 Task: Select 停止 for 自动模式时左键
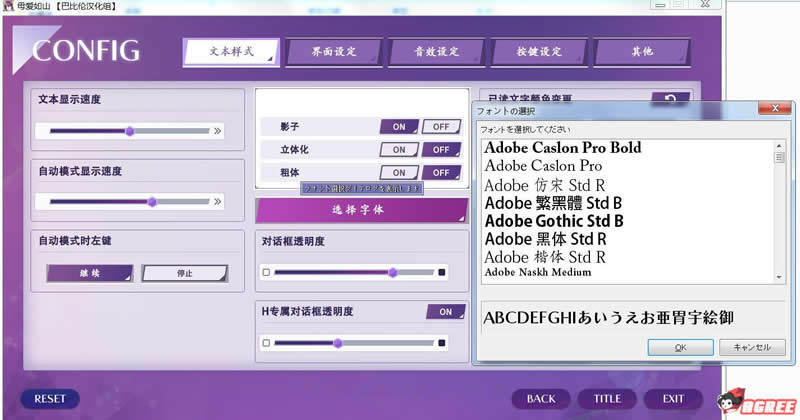point(184,273)
